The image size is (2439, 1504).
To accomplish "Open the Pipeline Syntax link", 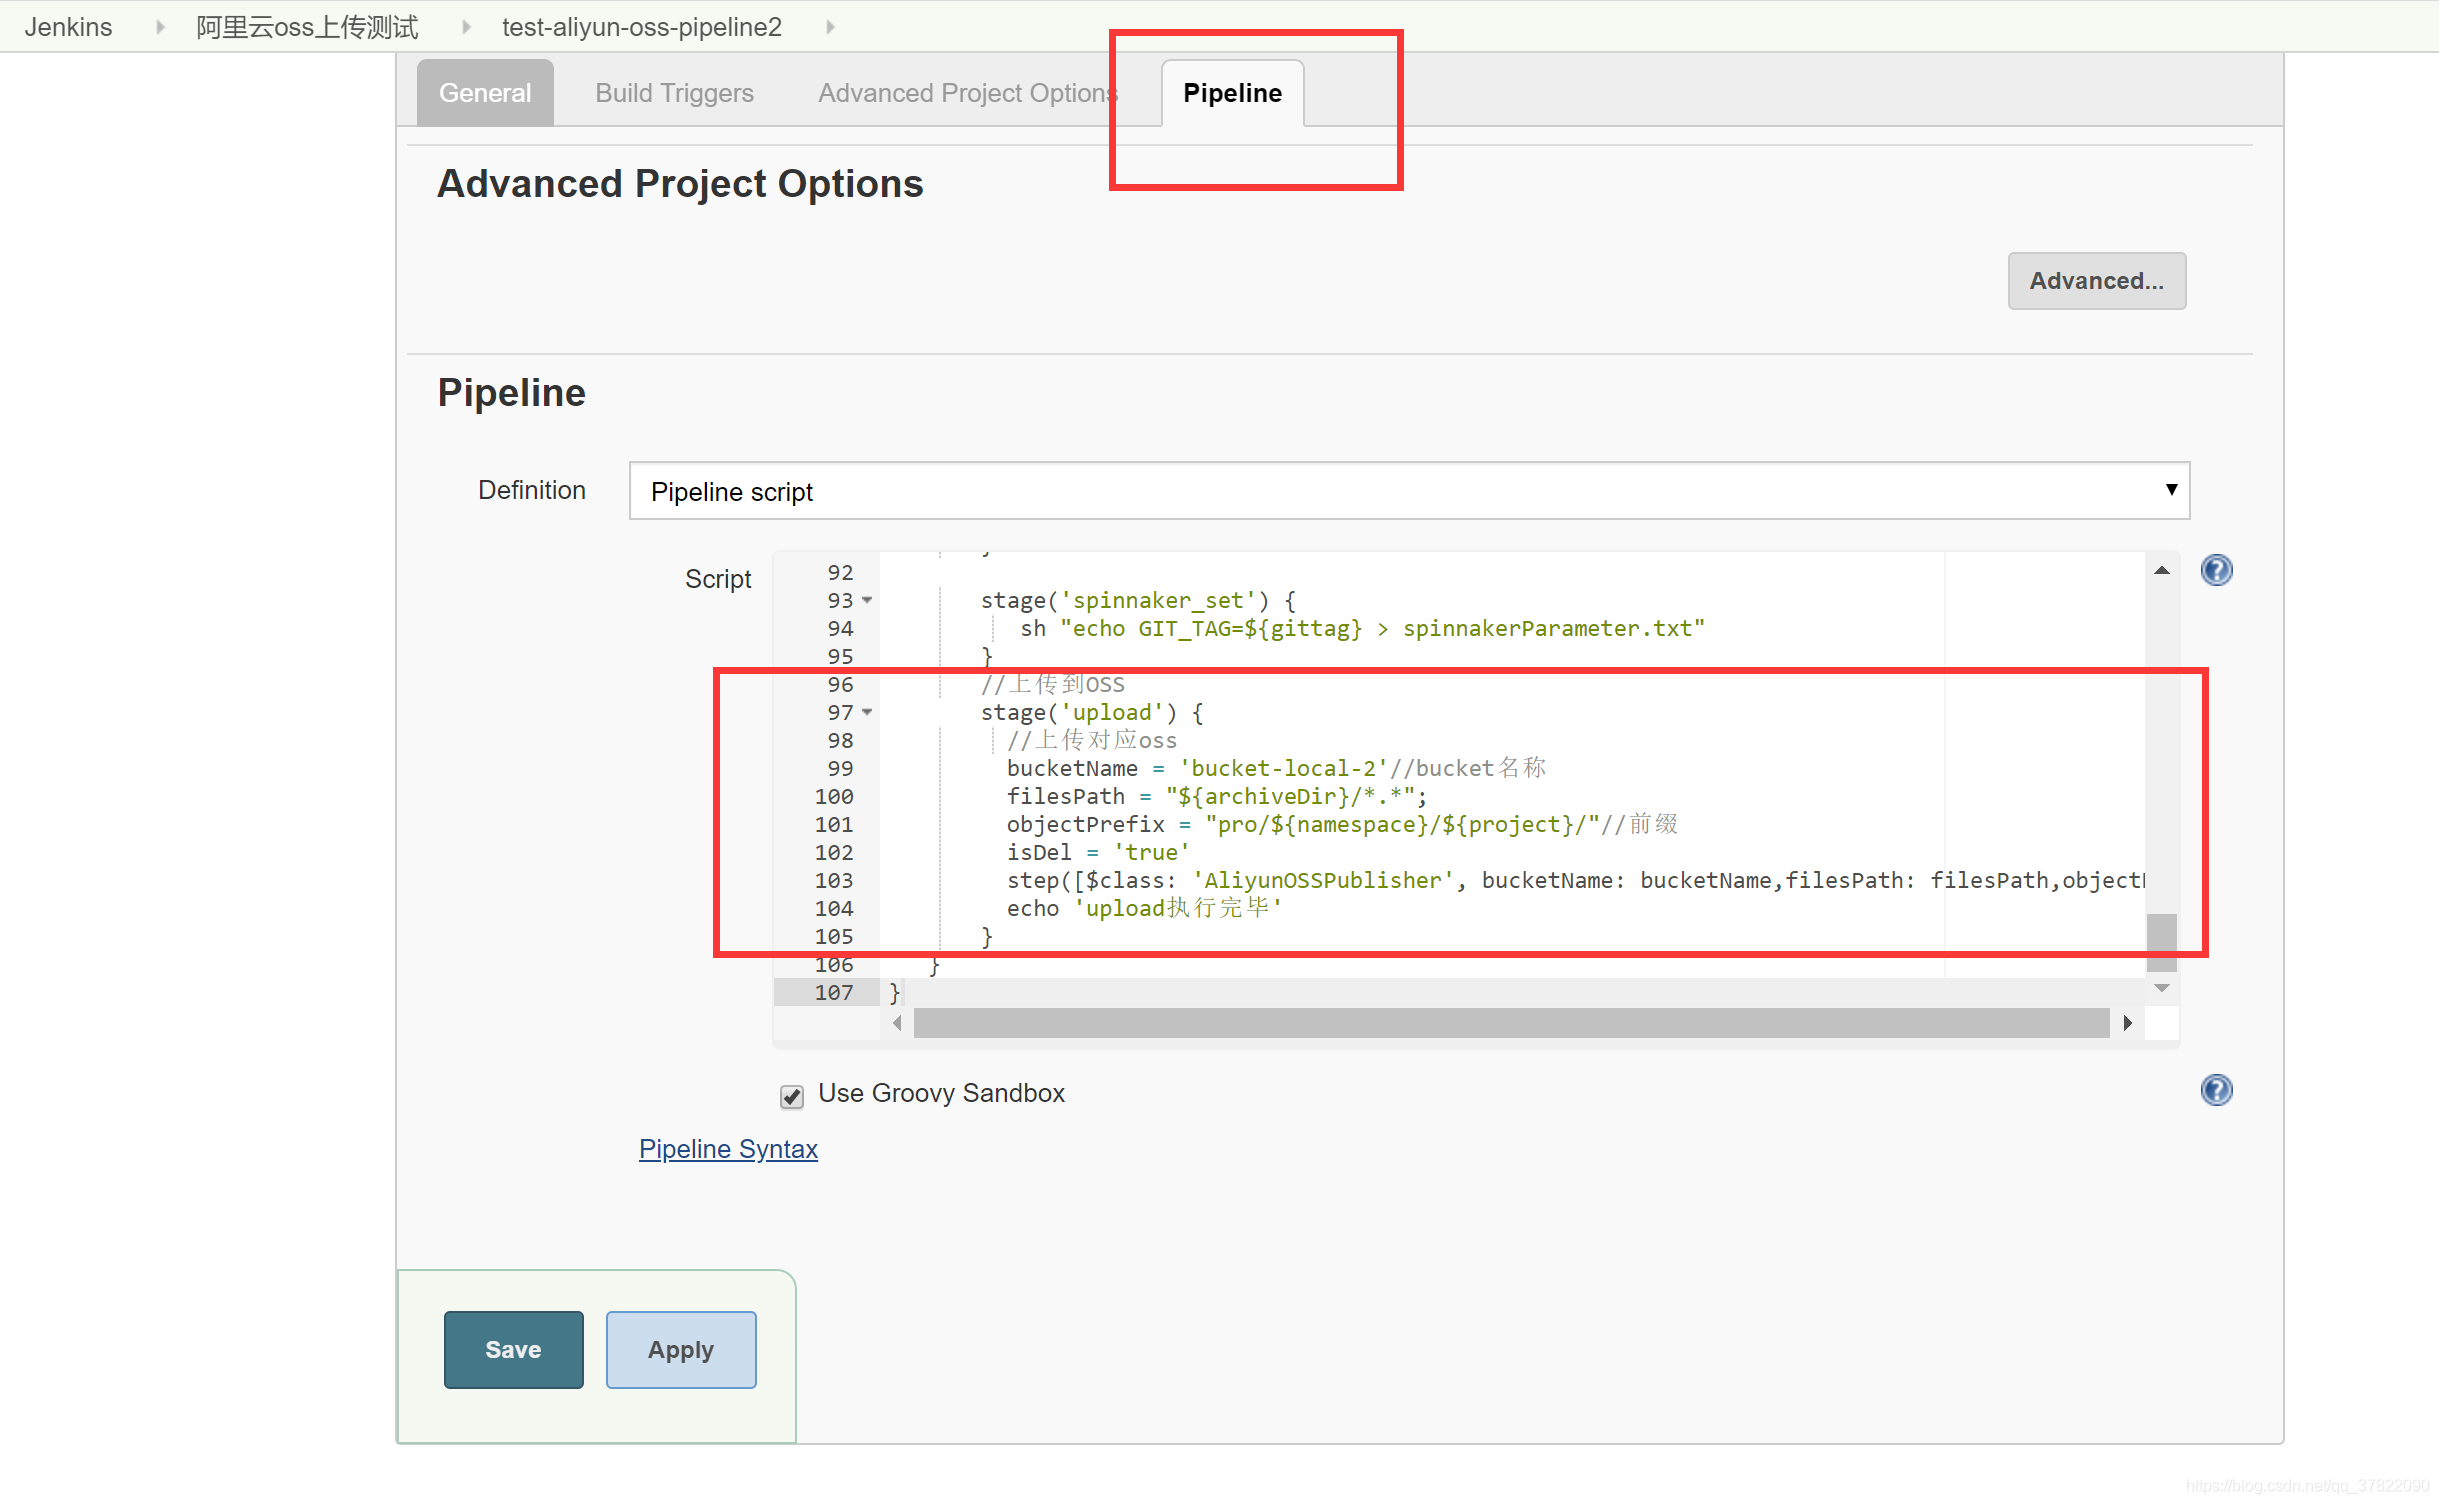I will (x=728, y=1148).
